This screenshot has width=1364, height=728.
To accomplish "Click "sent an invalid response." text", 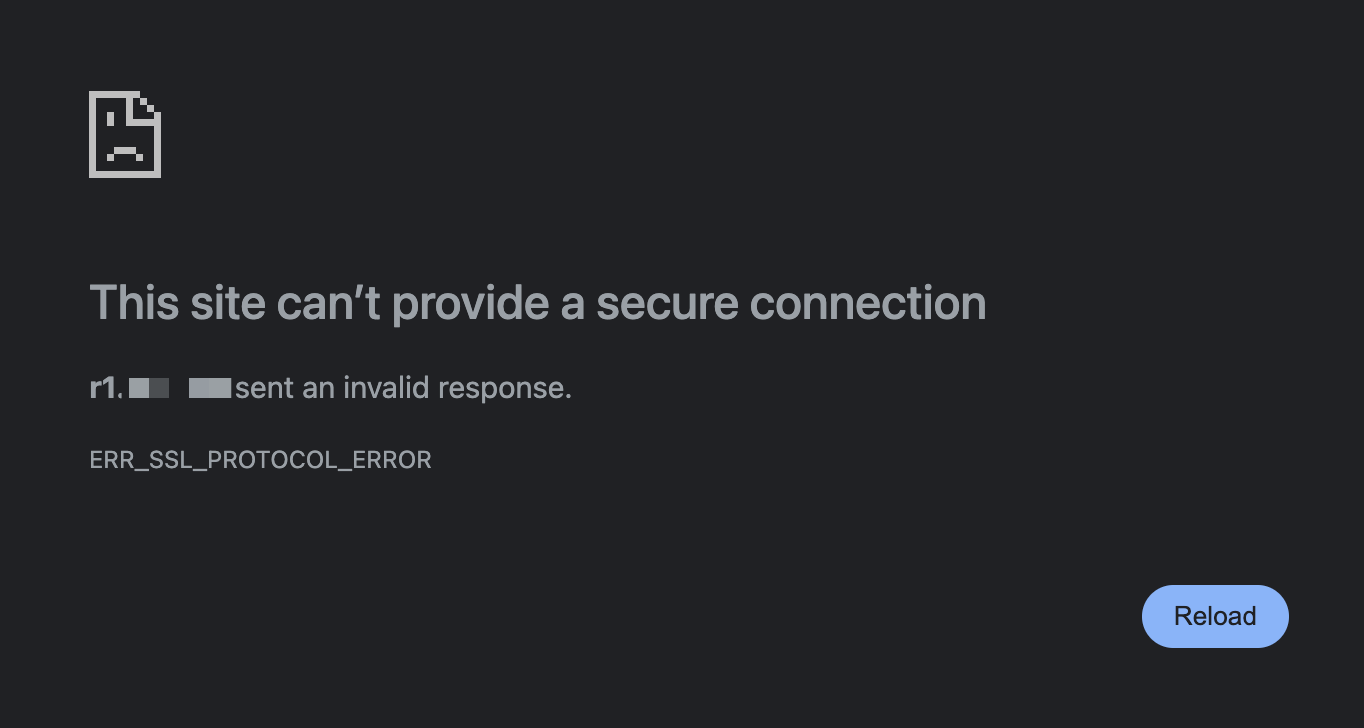I will click(x=404, y=388).
